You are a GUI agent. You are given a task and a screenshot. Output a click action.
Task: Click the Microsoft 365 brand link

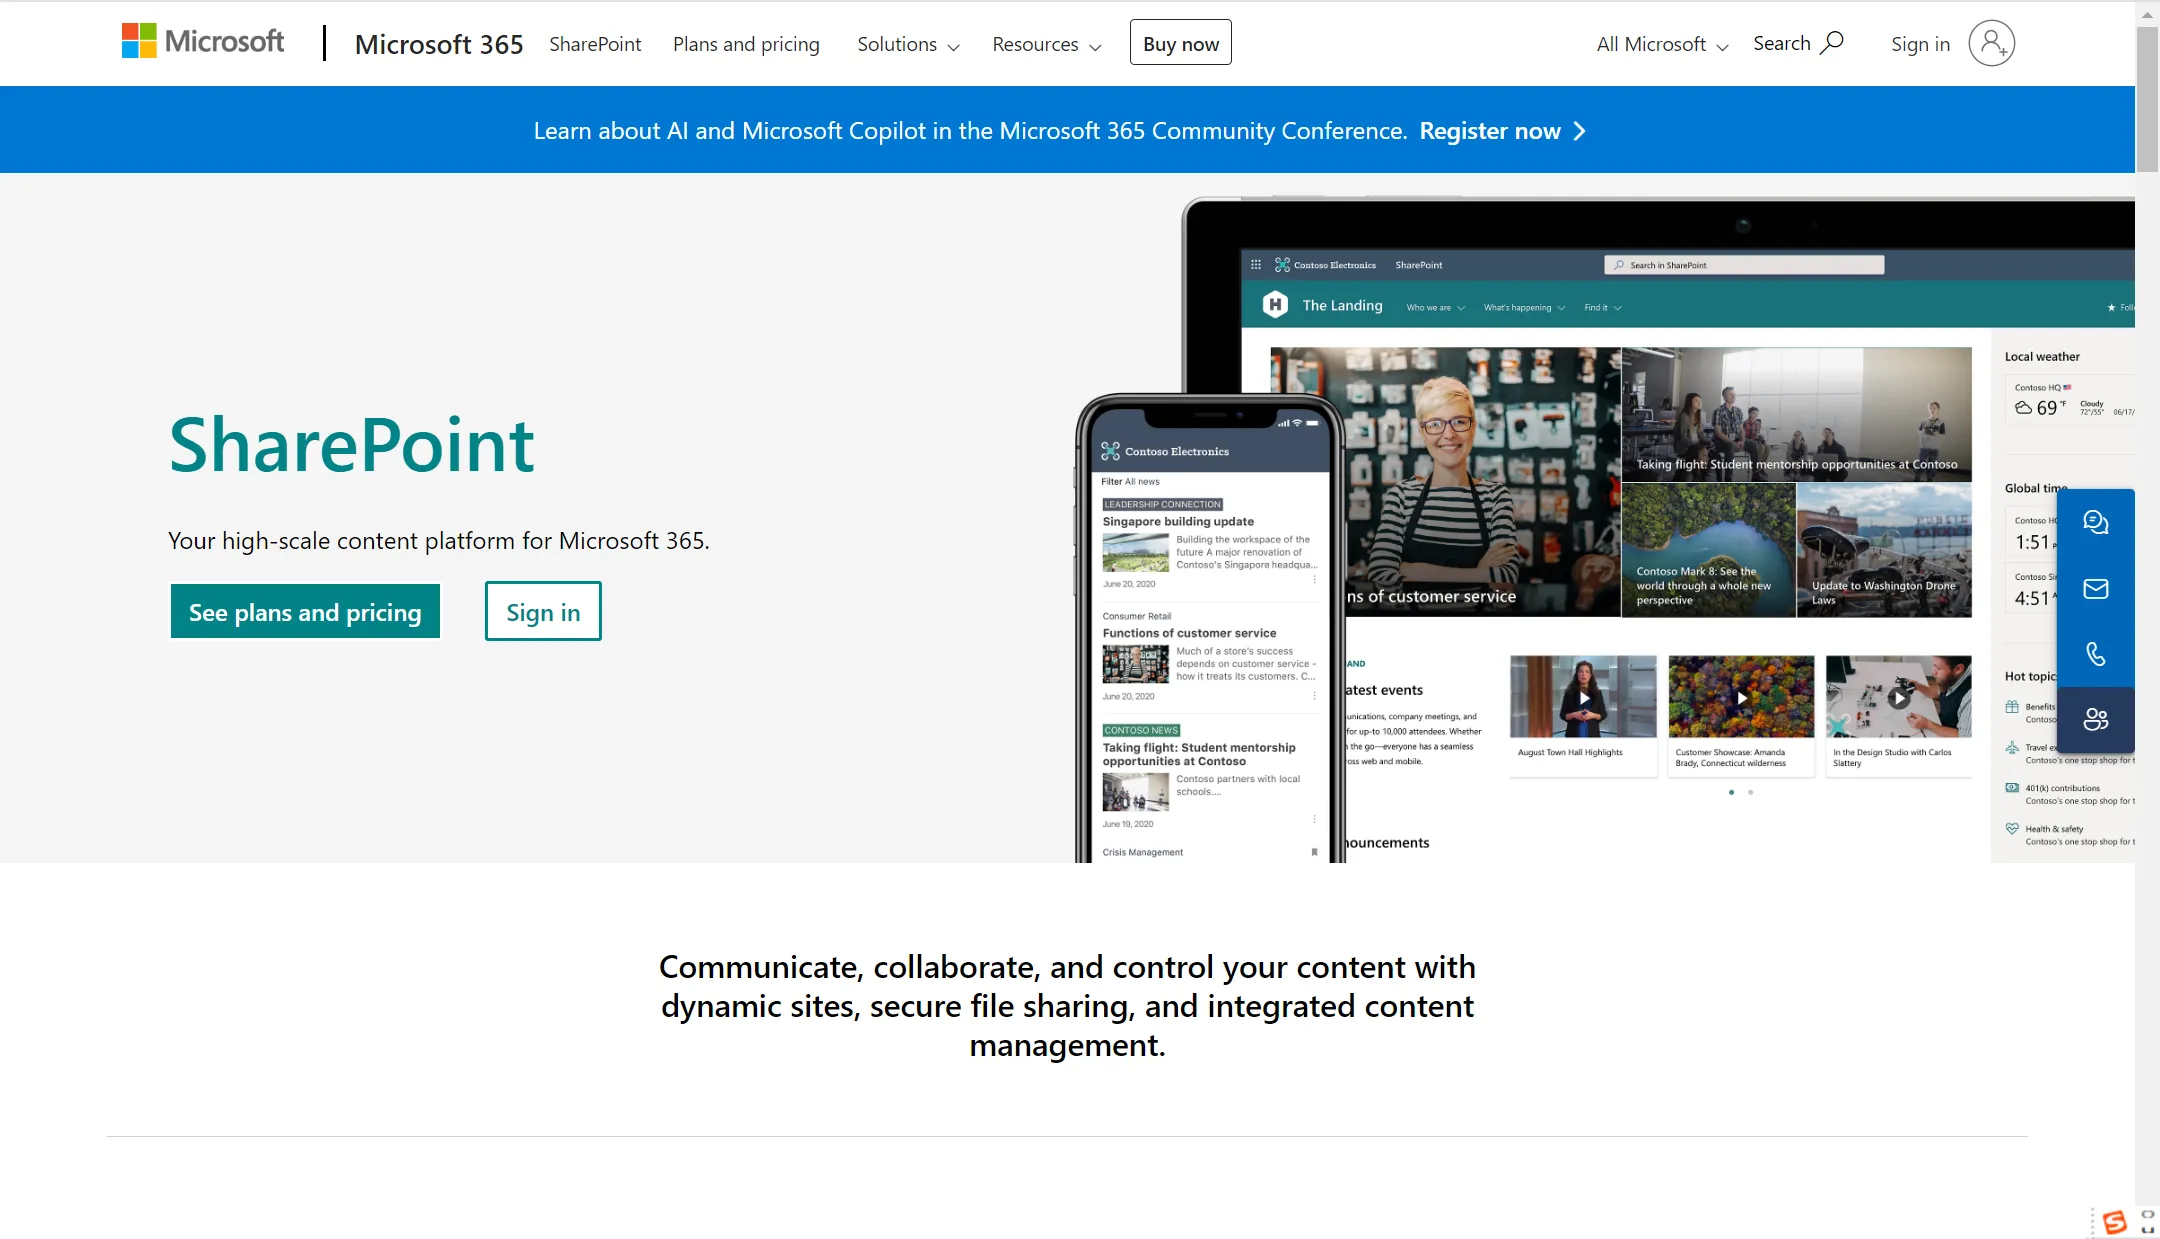439,44
